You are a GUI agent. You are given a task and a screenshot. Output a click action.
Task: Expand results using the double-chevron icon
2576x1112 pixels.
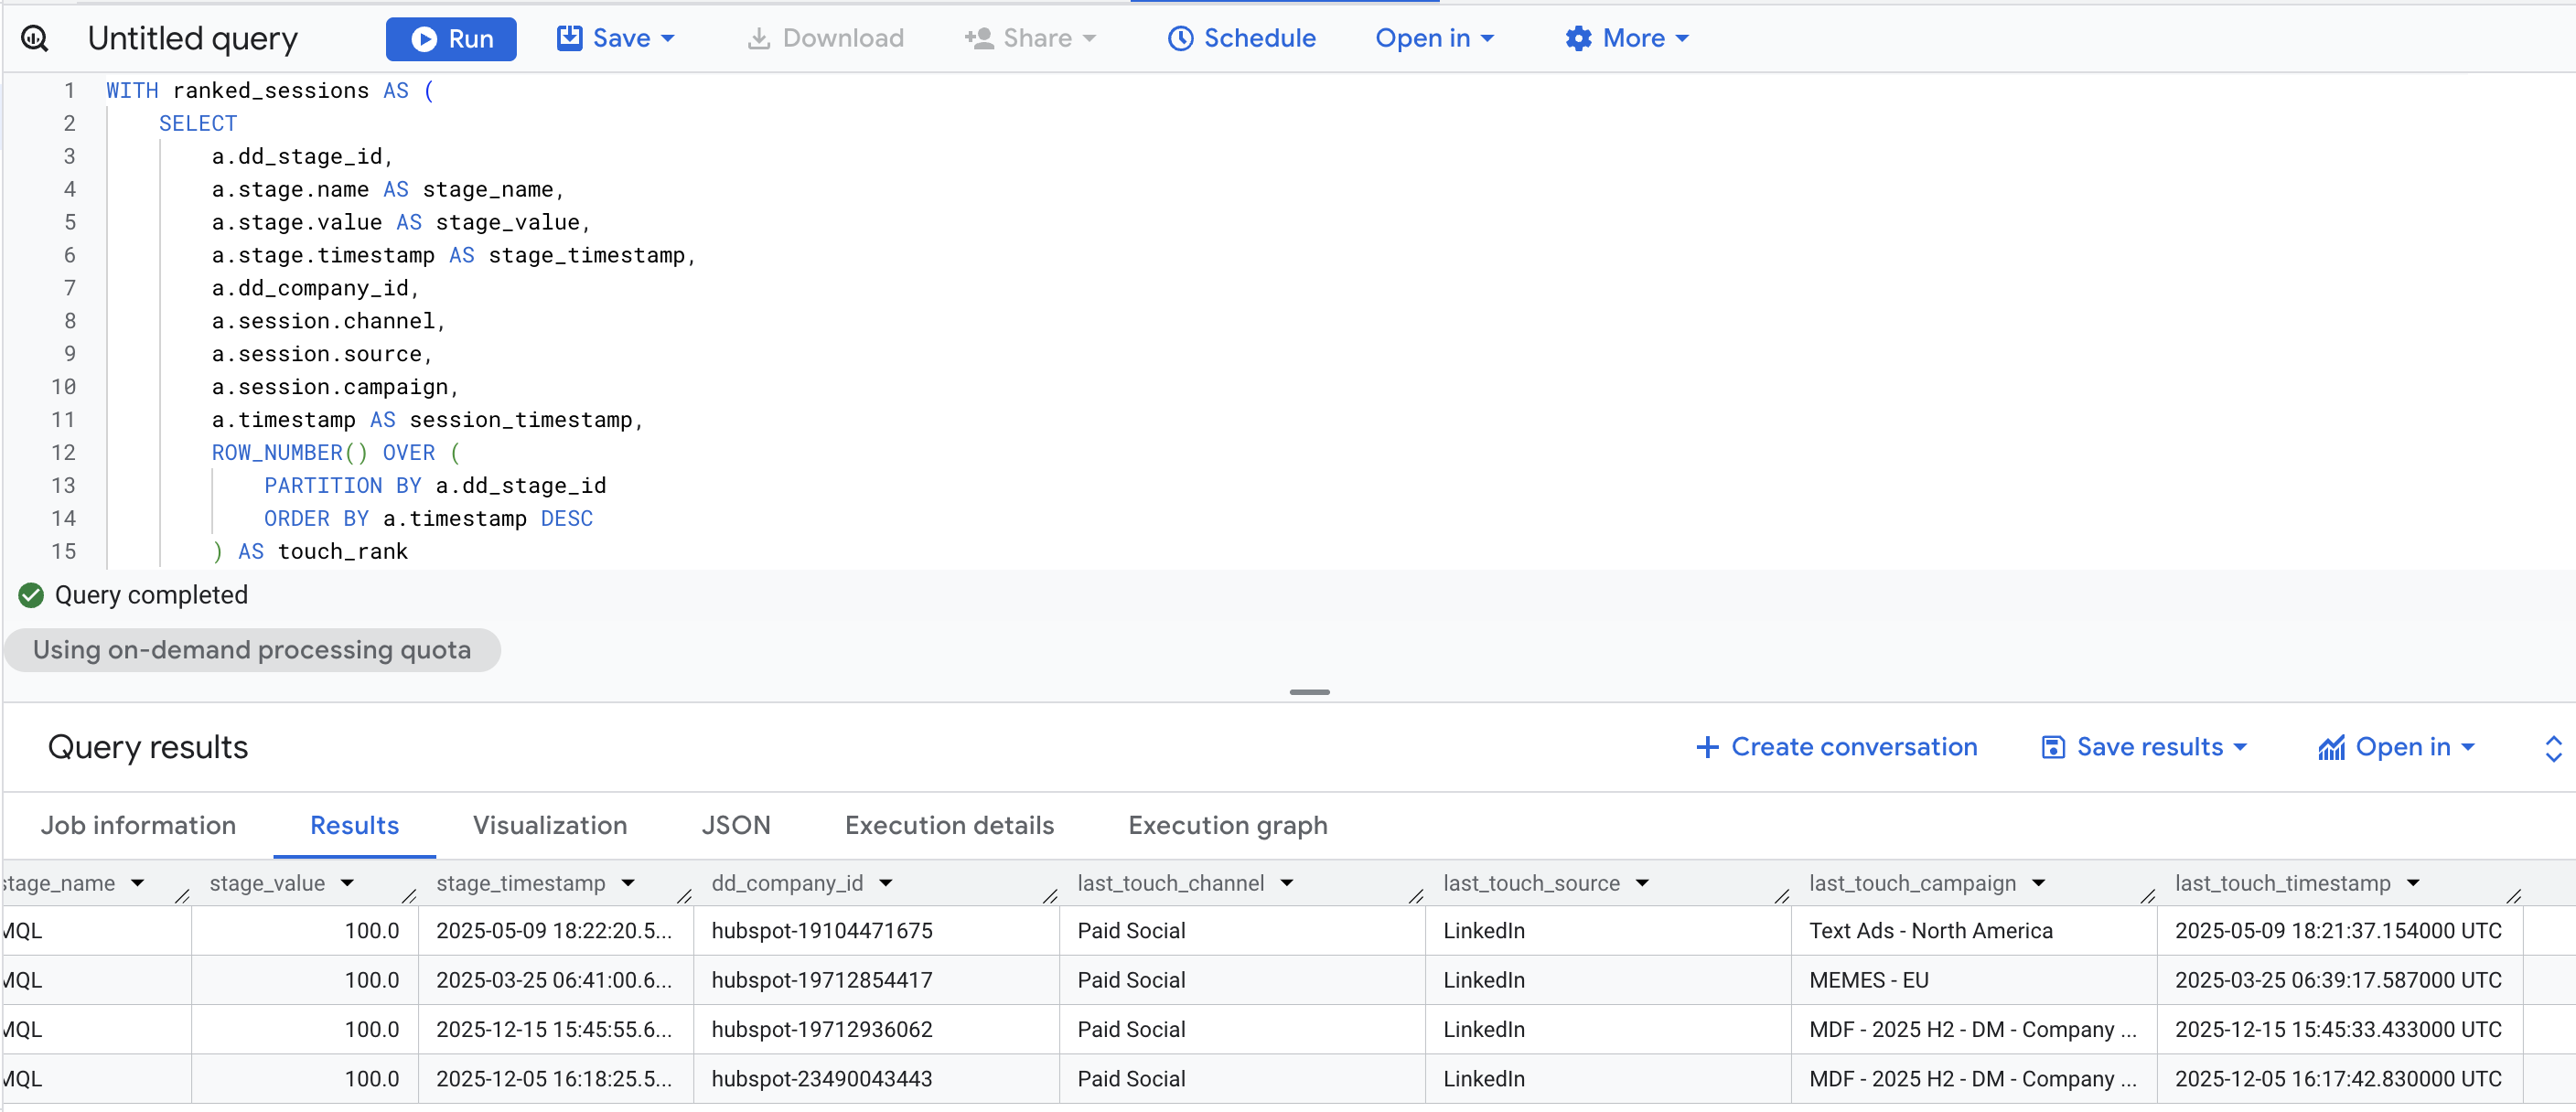point(2554,747)
